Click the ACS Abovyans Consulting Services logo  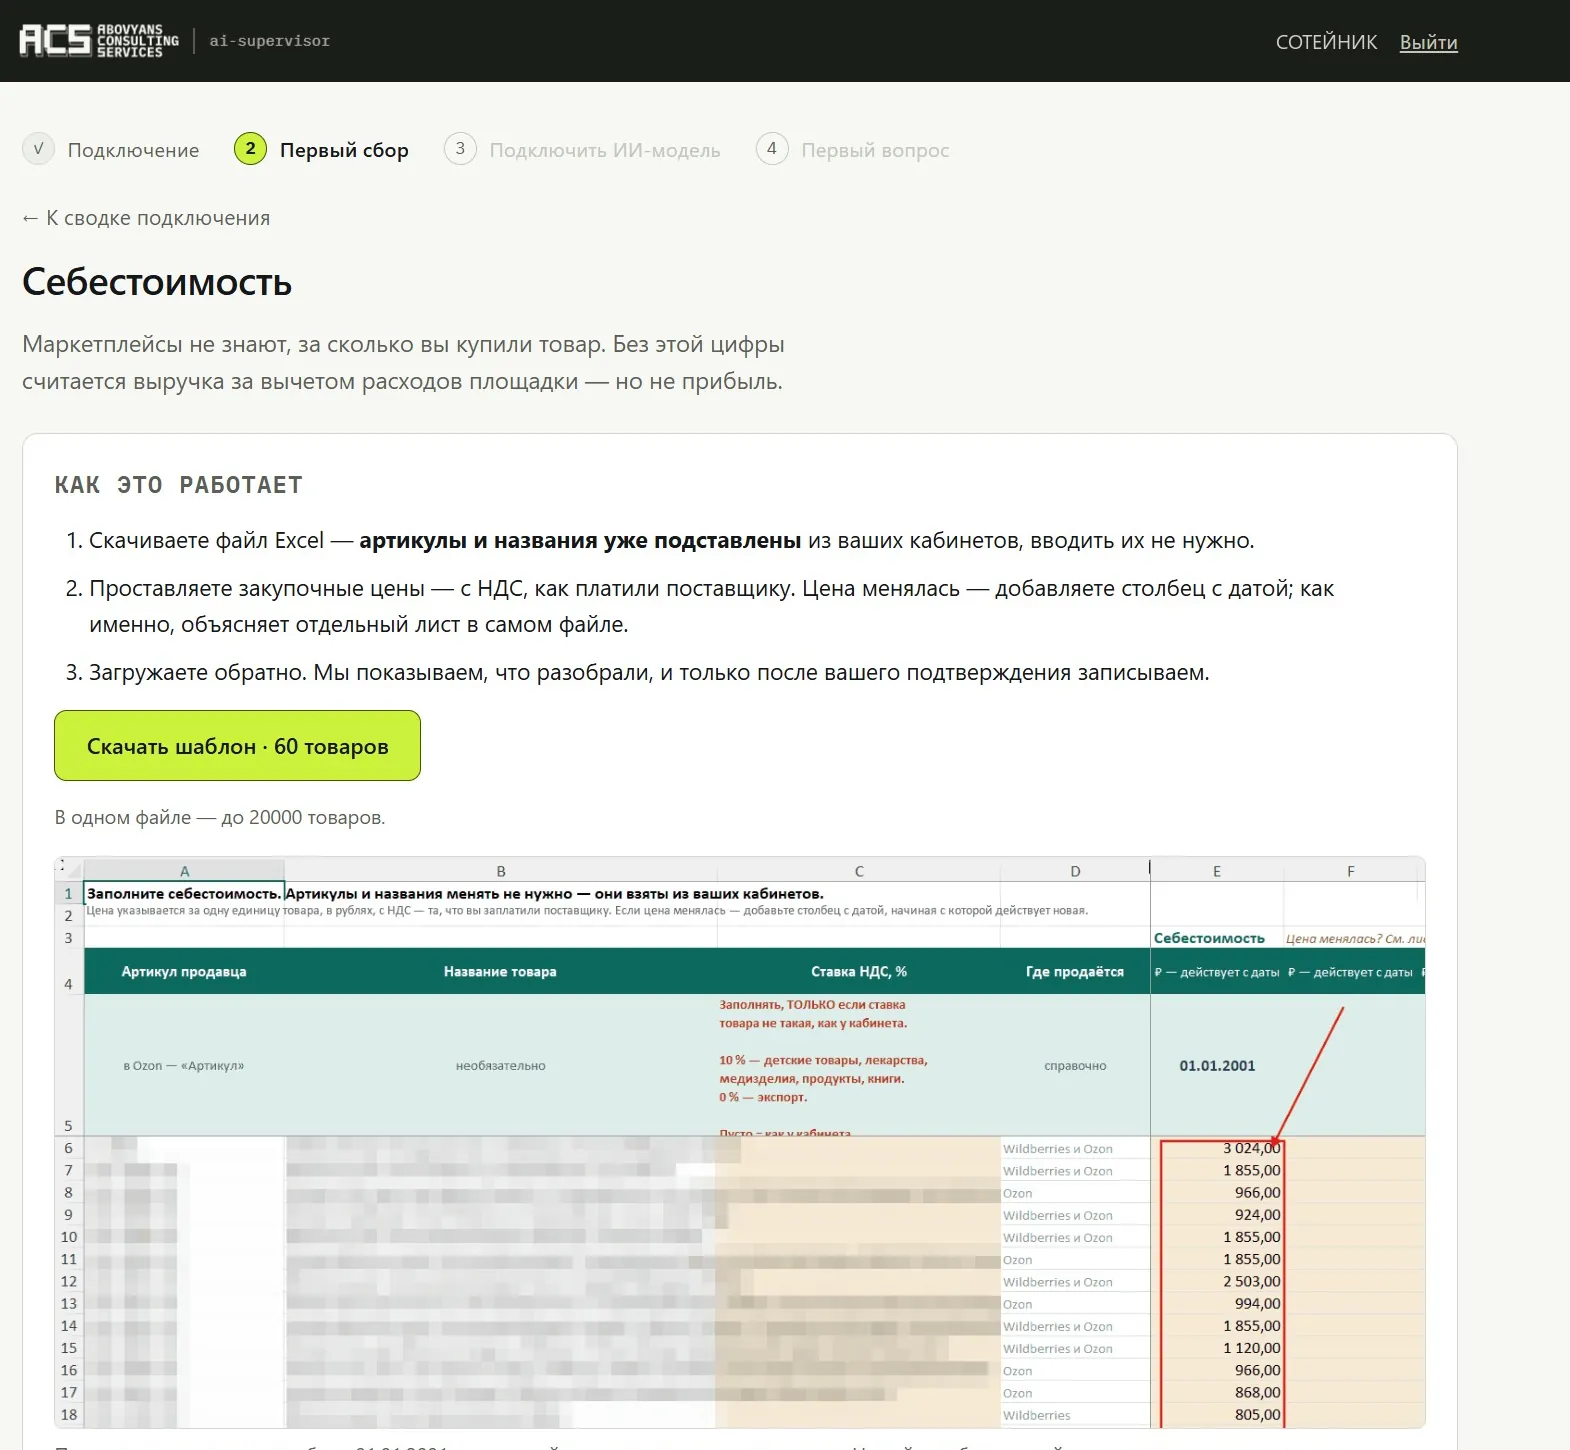pos(99,41)
